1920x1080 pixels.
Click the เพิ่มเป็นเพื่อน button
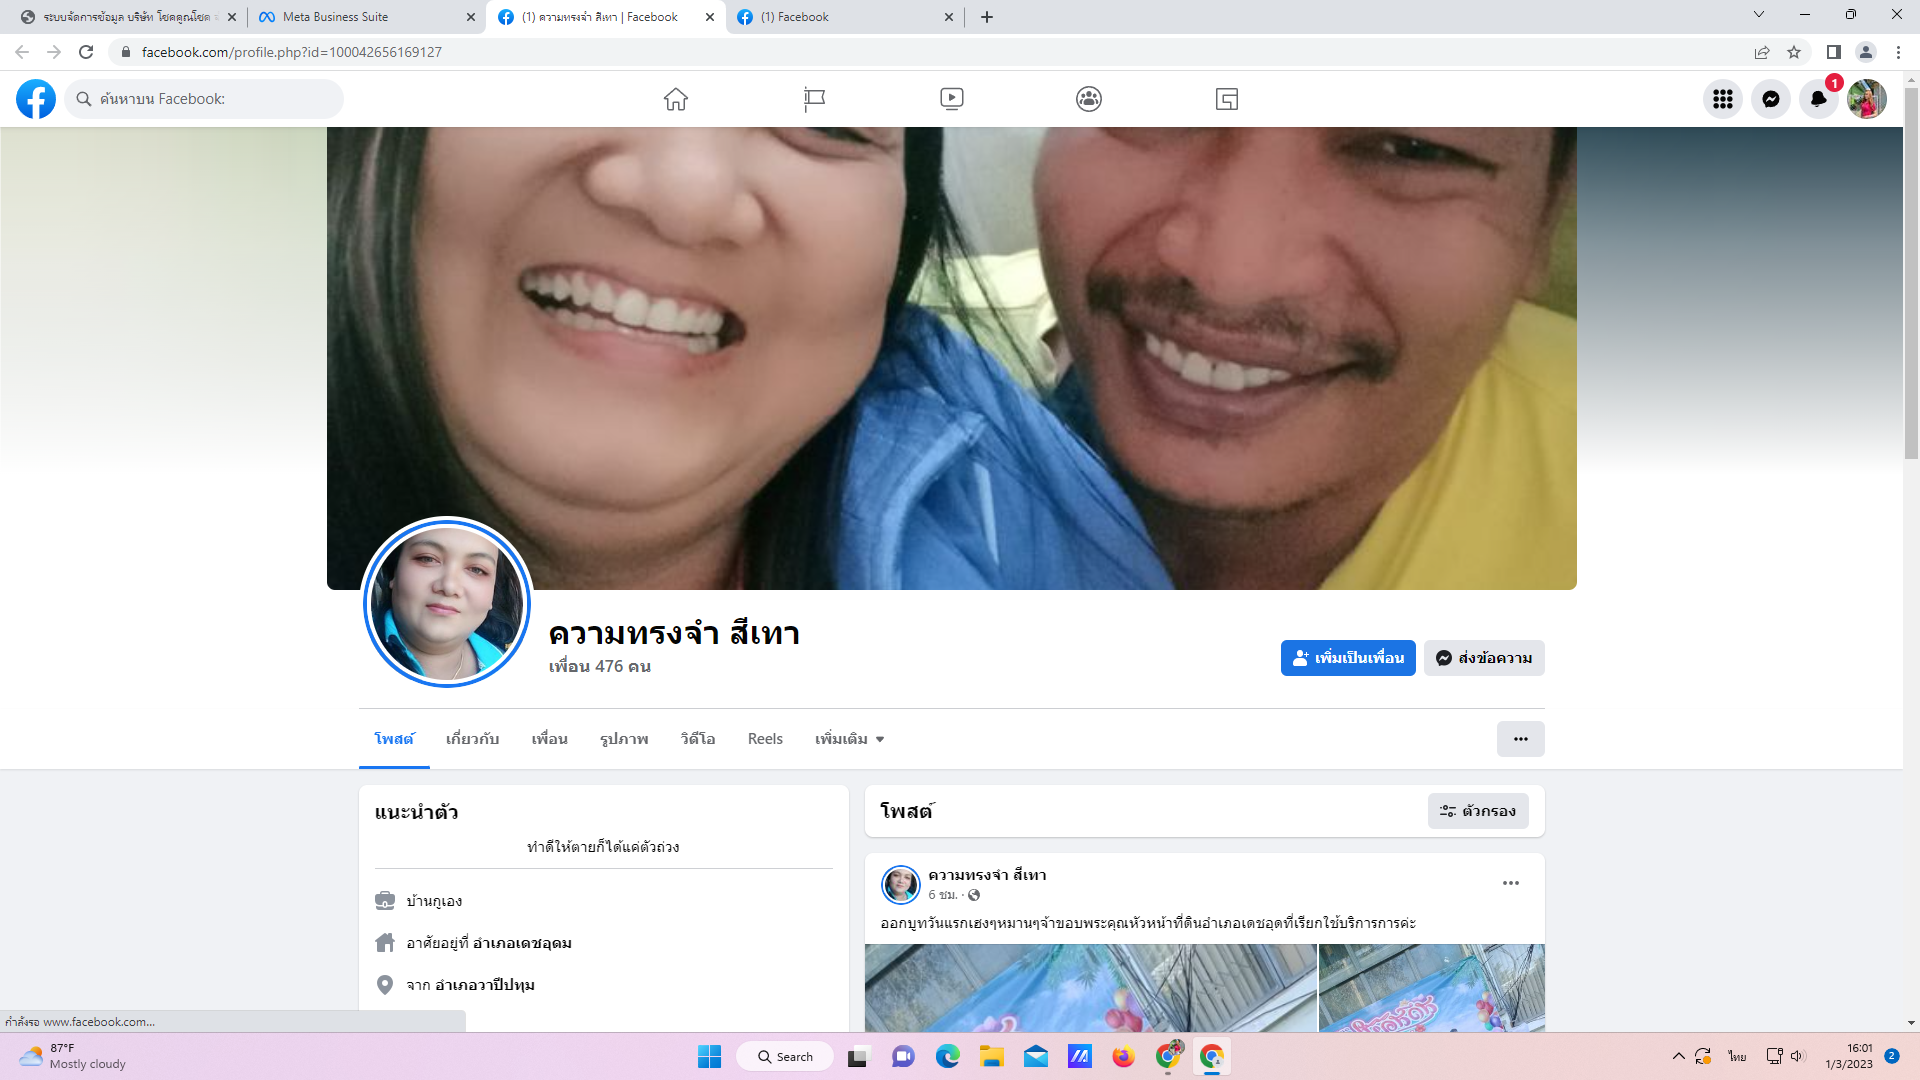click(x=1348, y=658)
